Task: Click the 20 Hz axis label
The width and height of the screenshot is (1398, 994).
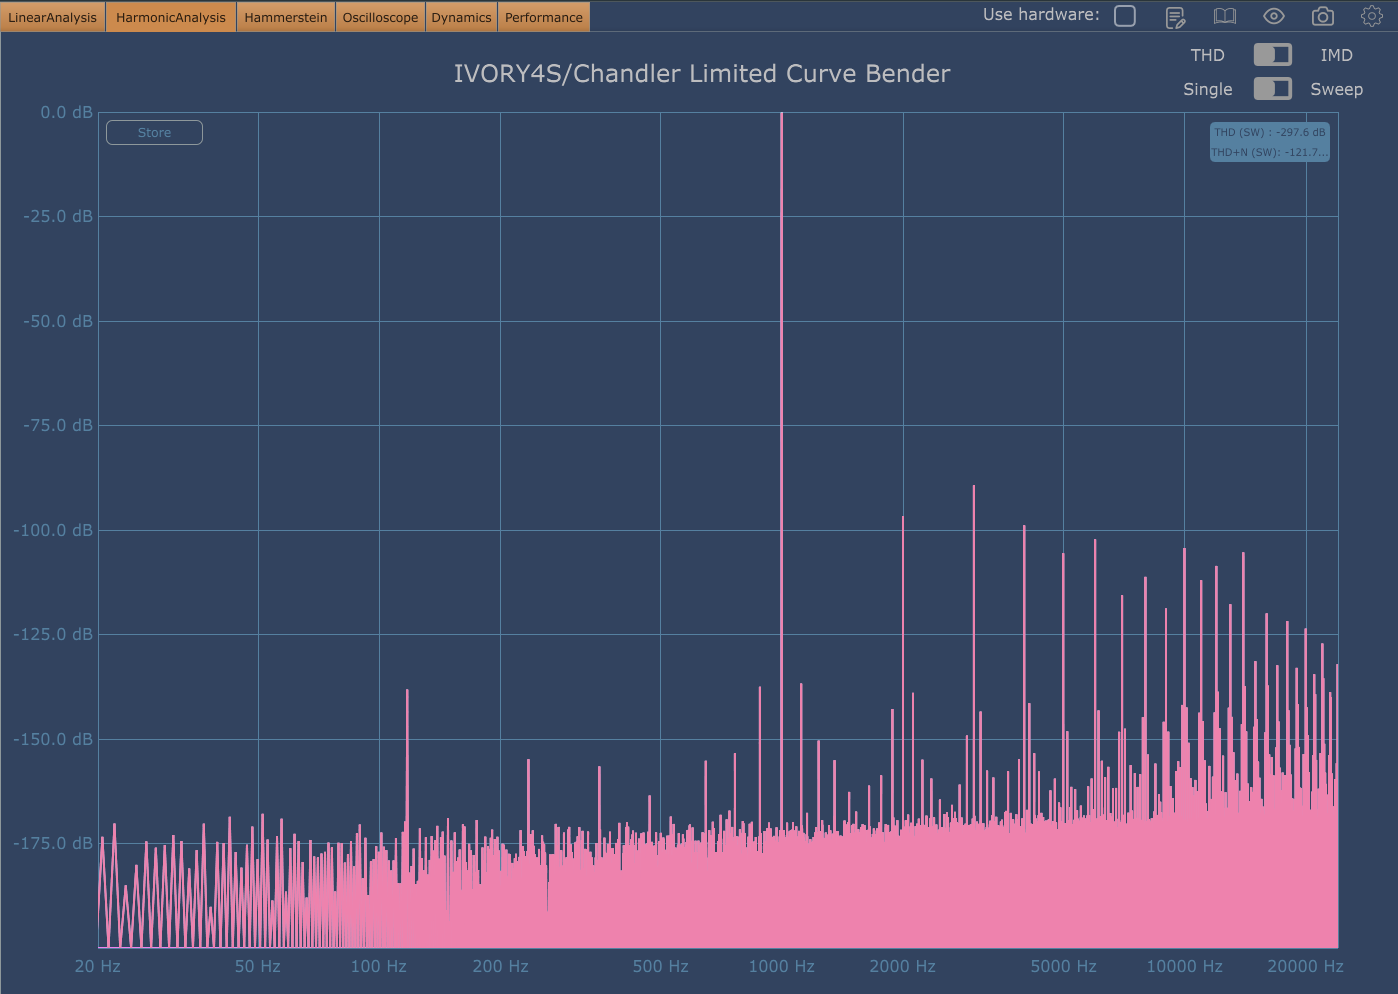Action: [97, 967]
